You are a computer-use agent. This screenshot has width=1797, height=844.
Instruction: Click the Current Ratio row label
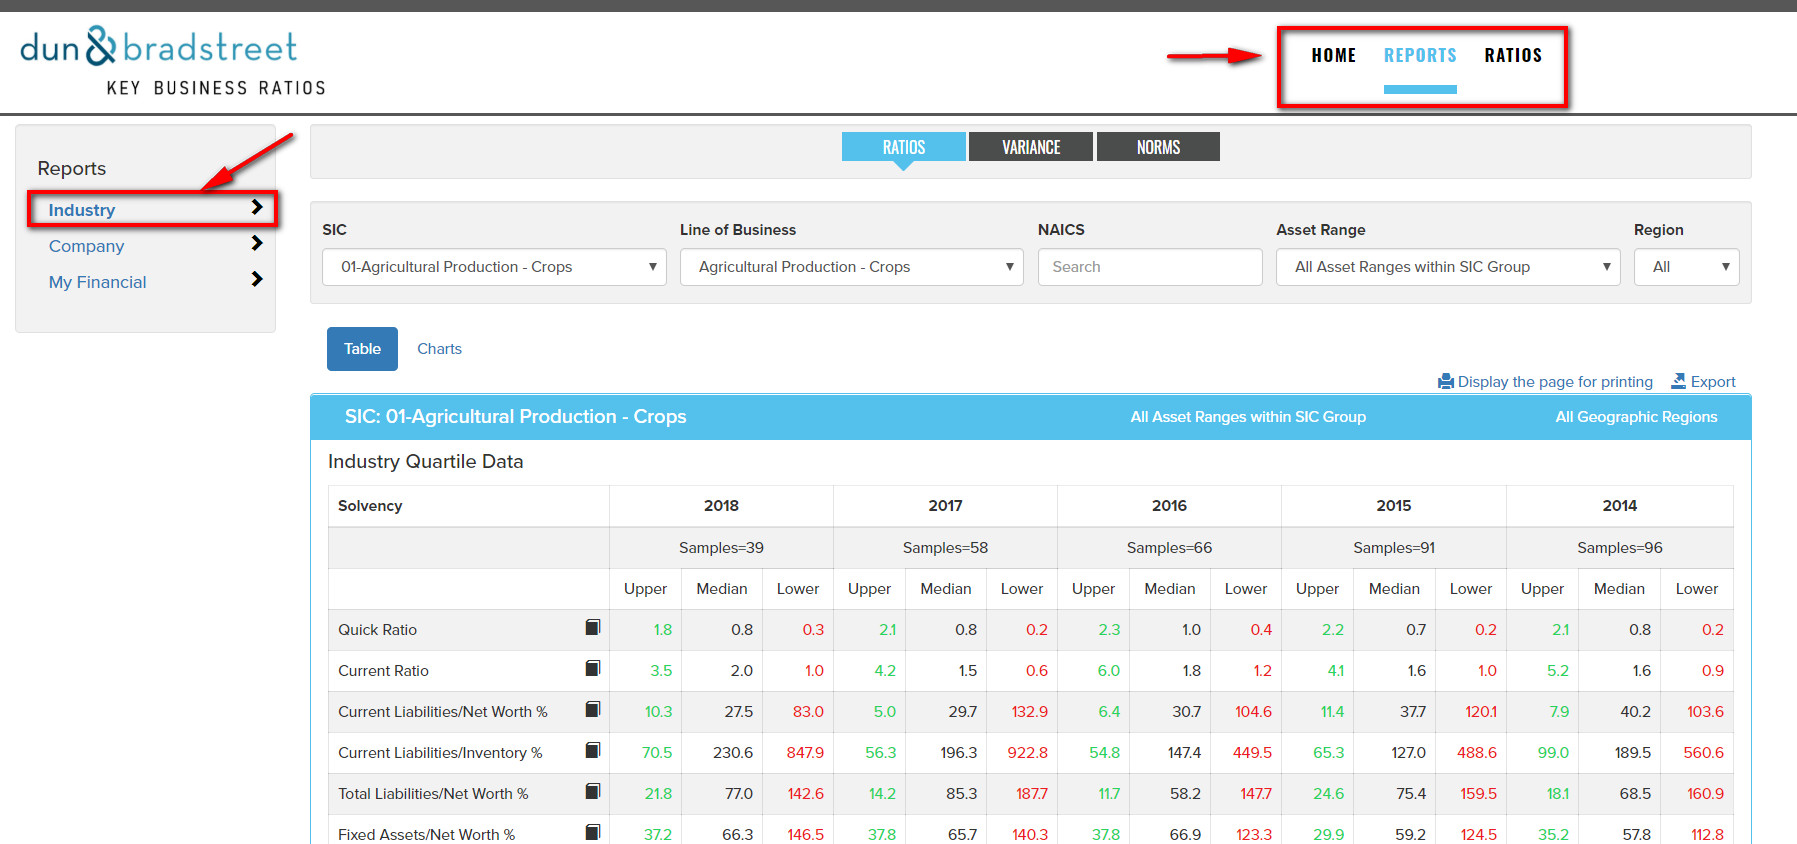click(x=383, y=671)
